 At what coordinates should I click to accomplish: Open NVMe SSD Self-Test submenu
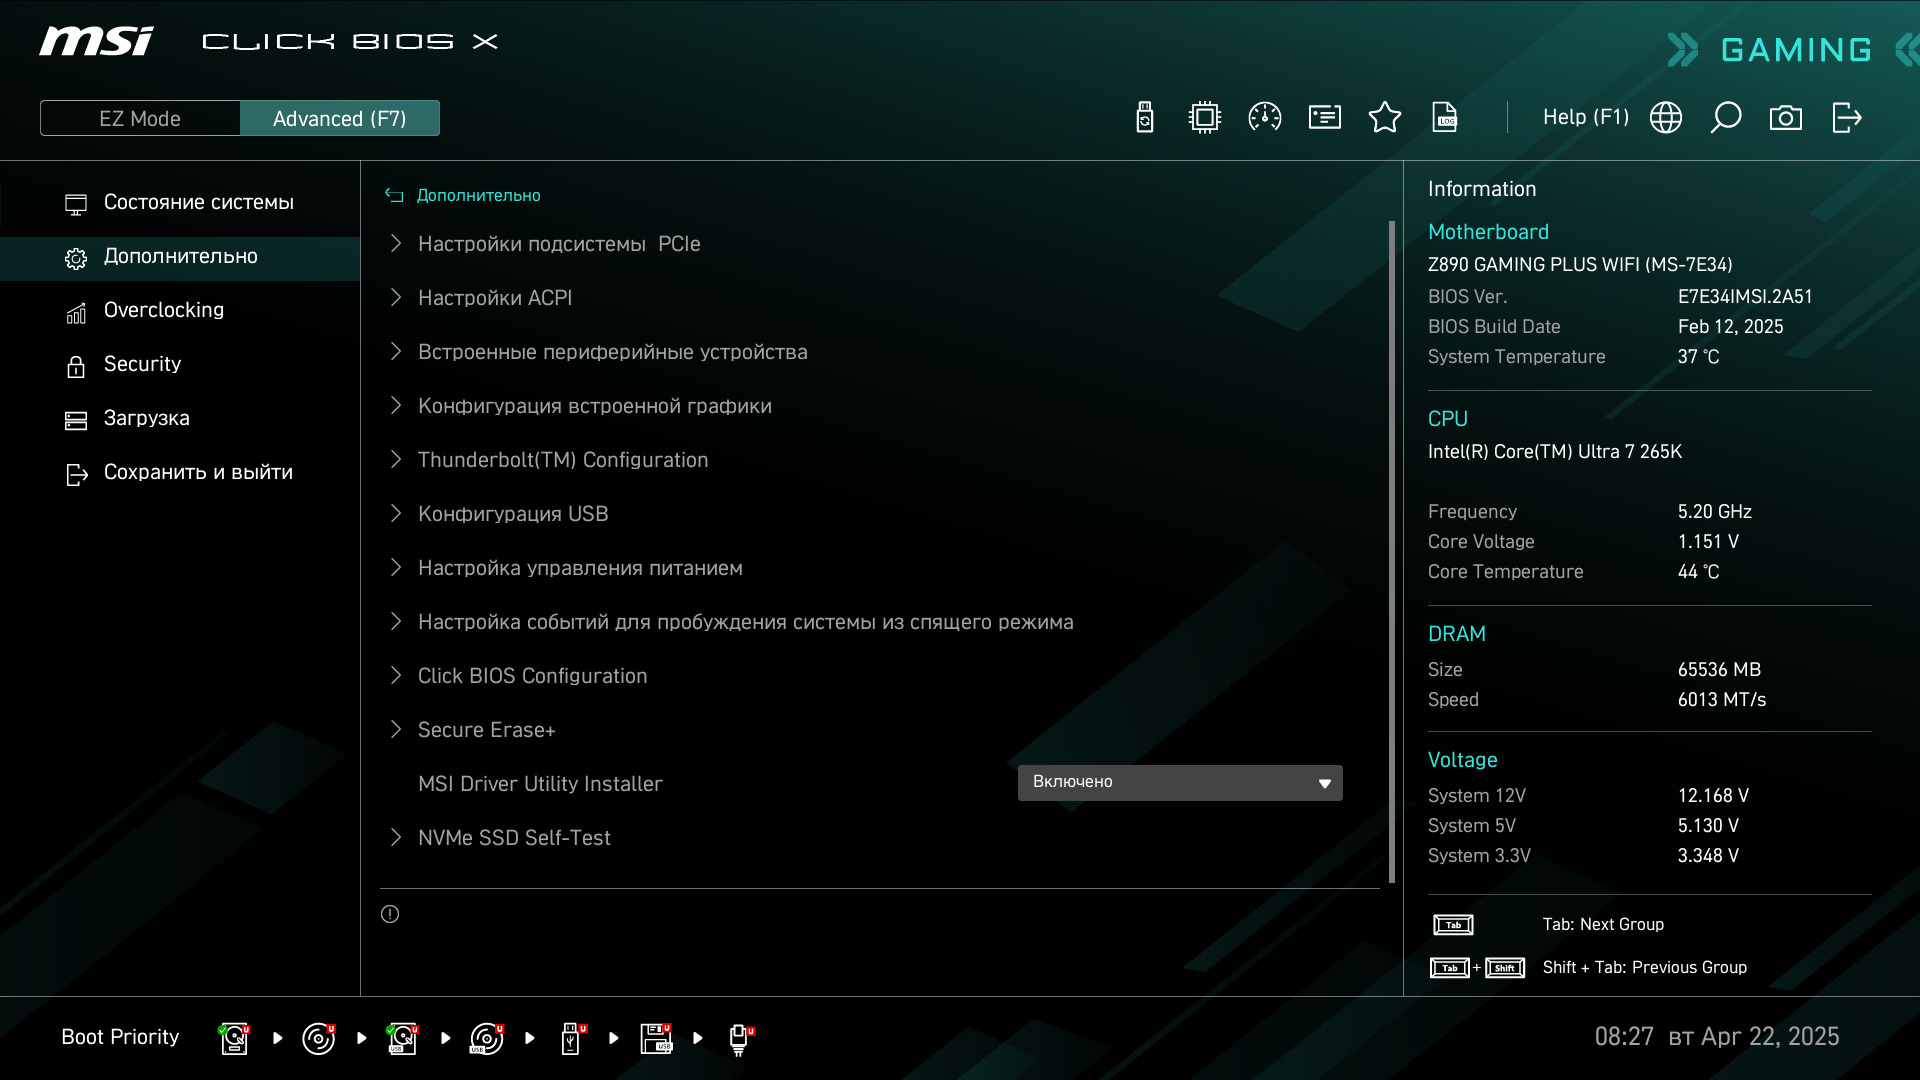pyautogui.click(x=514, y=838)
